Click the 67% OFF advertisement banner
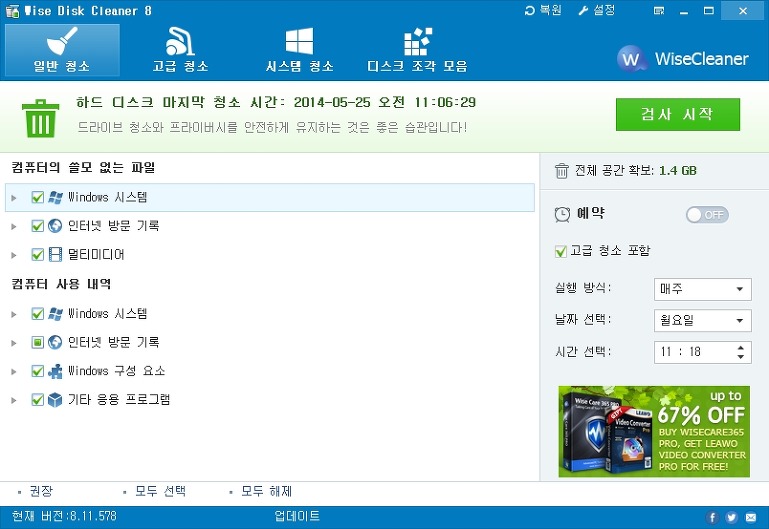This screenshot has width=769, height=529. [653, 431]
